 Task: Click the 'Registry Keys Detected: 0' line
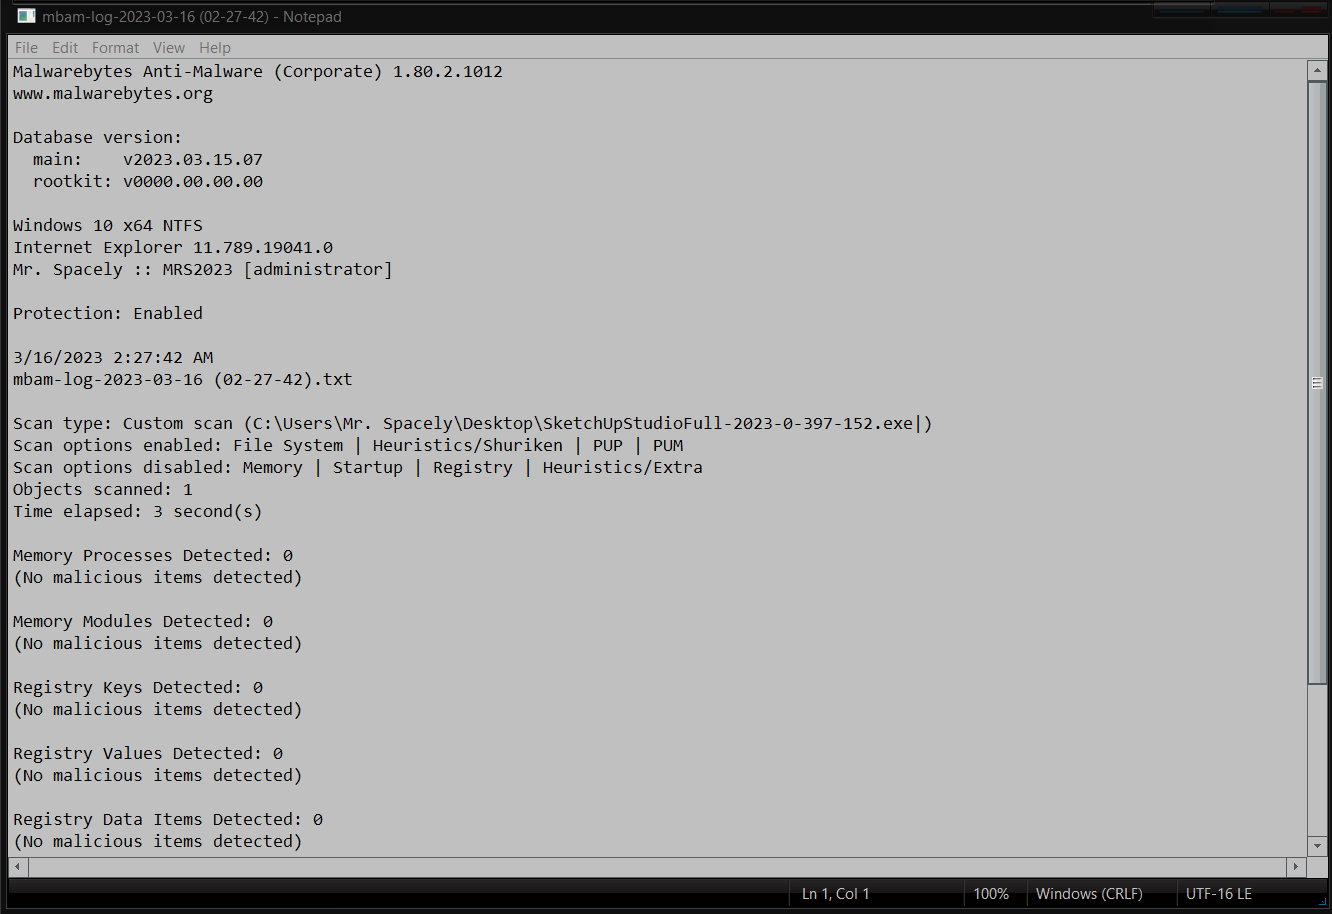pyautogui.click(x=138, y=688)
